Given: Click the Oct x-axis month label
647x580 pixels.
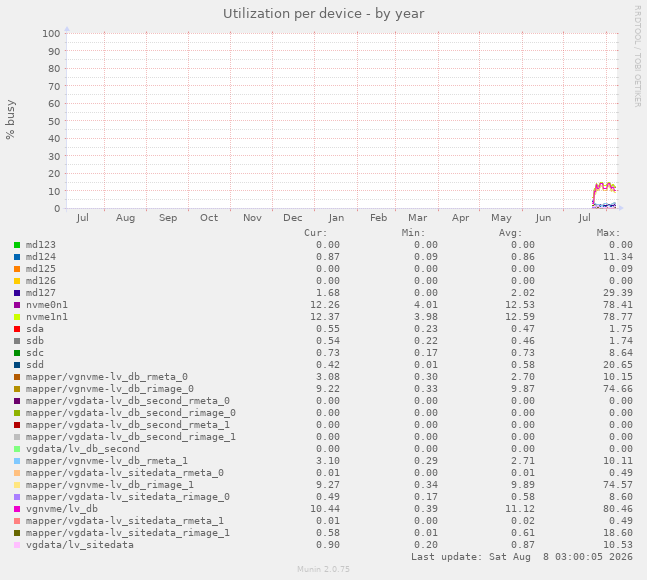Looking at the screenshot, I should click(x=209, y=218).
